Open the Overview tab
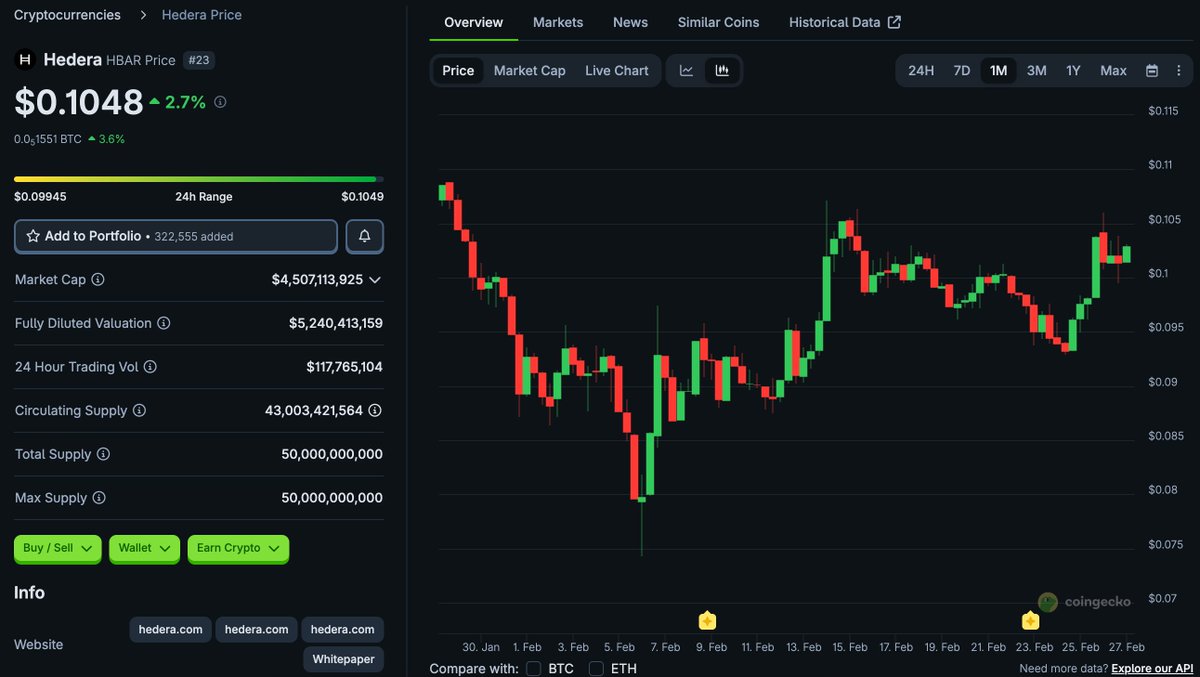Viewport: 1200px width, 677px height. tap(474, 22)
